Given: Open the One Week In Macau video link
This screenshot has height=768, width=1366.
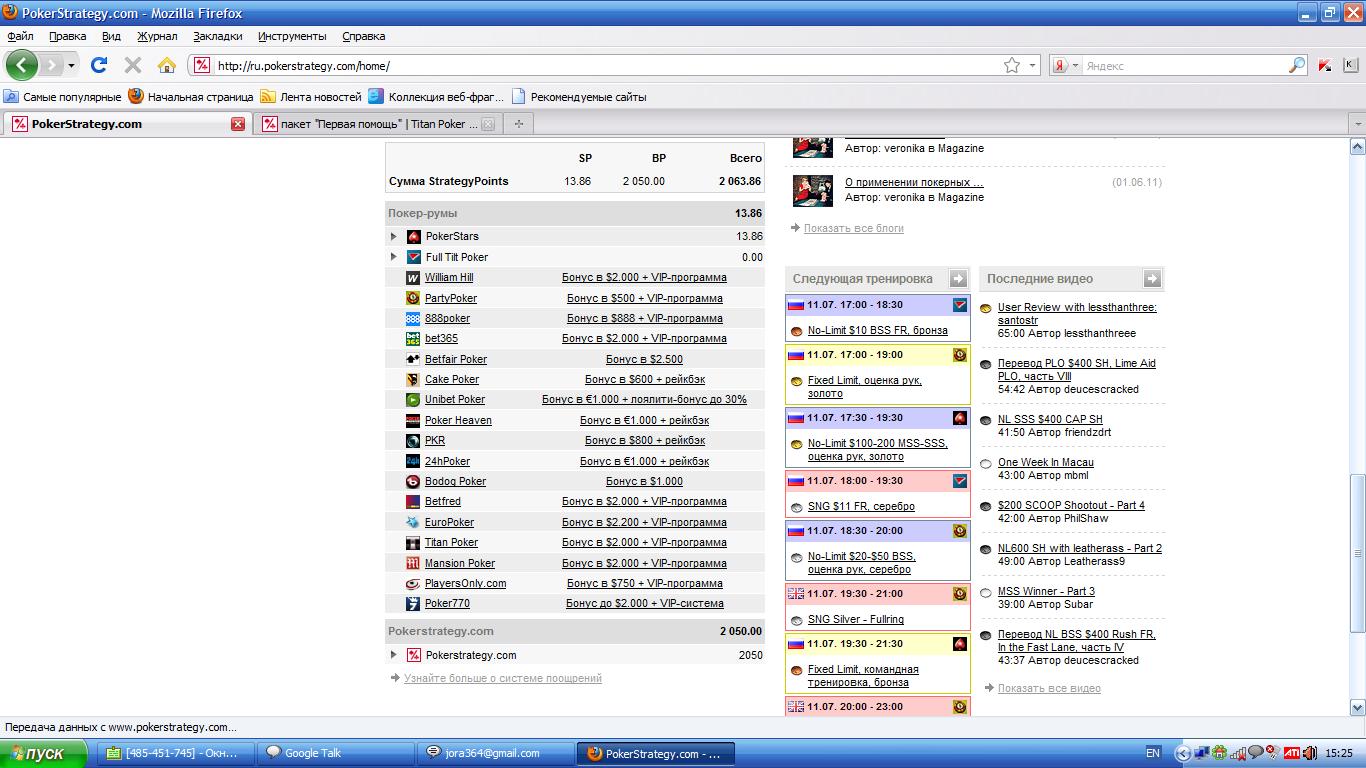Looking at the screenshot, I should coord(1046,462).
